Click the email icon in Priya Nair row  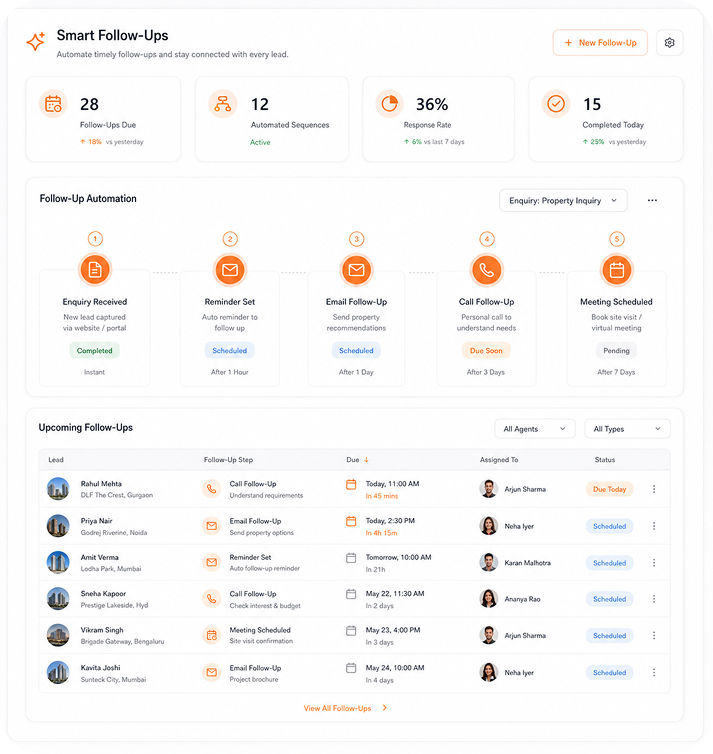(x=212, y=526)
